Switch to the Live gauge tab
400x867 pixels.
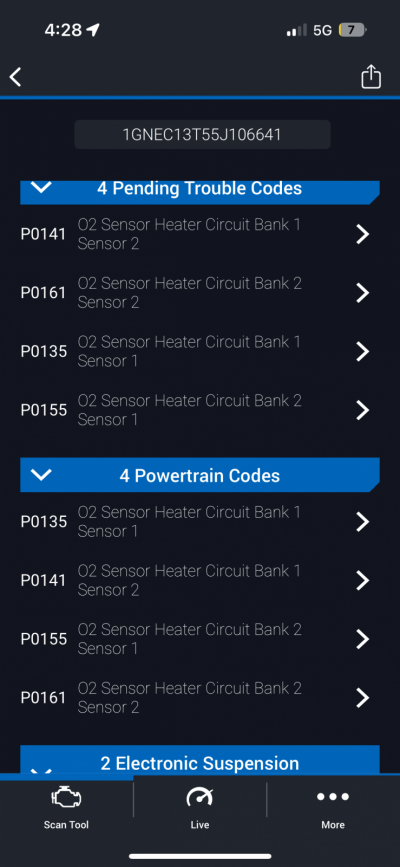[200, 808]
